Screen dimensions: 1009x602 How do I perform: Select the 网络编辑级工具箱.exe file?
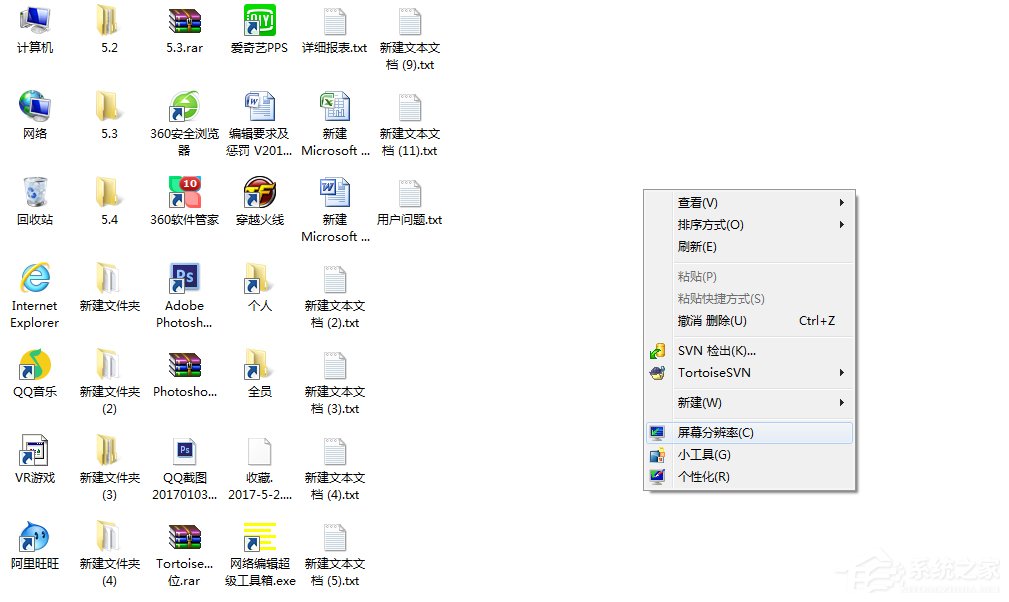(259, 540)
